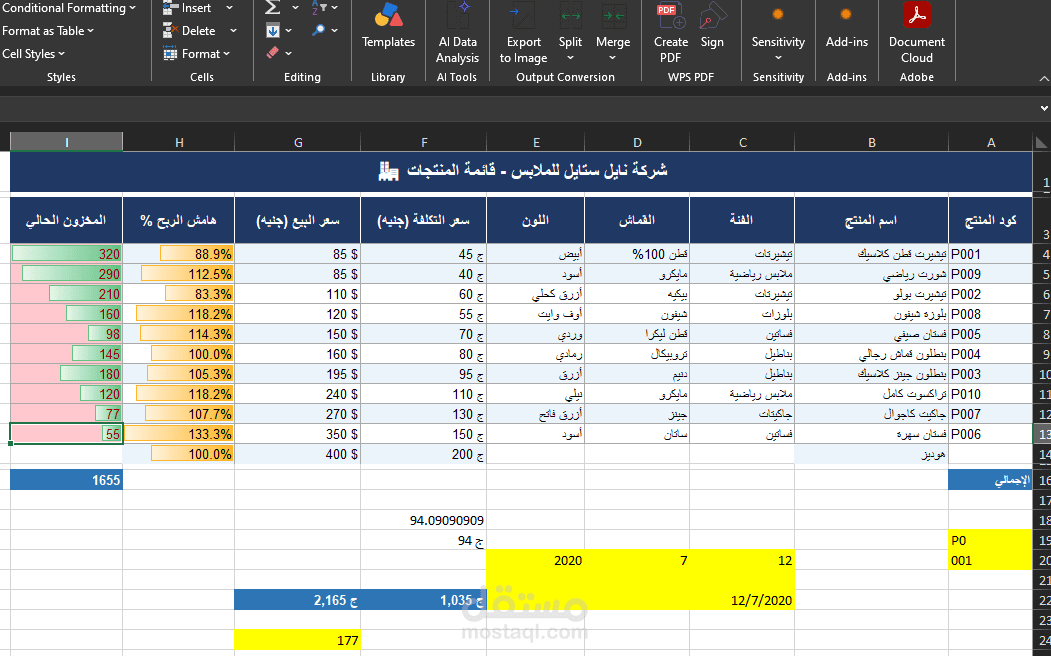Select the cell containing P001
This screenshot has height=656, width=1051.
pyautogui.click(x=991, y=254)
